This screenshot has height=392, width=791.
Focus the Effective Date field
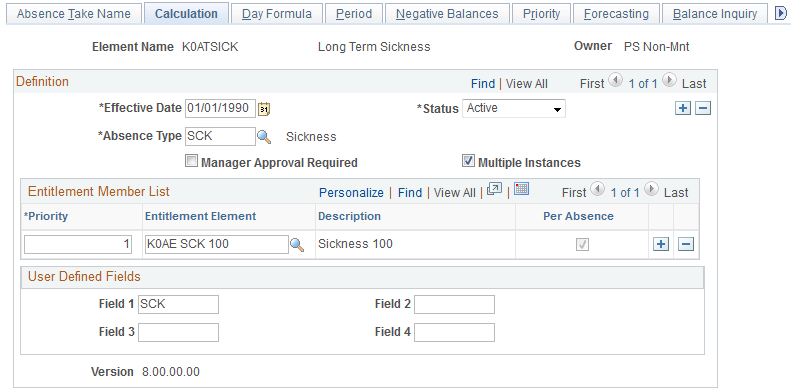(x=221, y=108)
